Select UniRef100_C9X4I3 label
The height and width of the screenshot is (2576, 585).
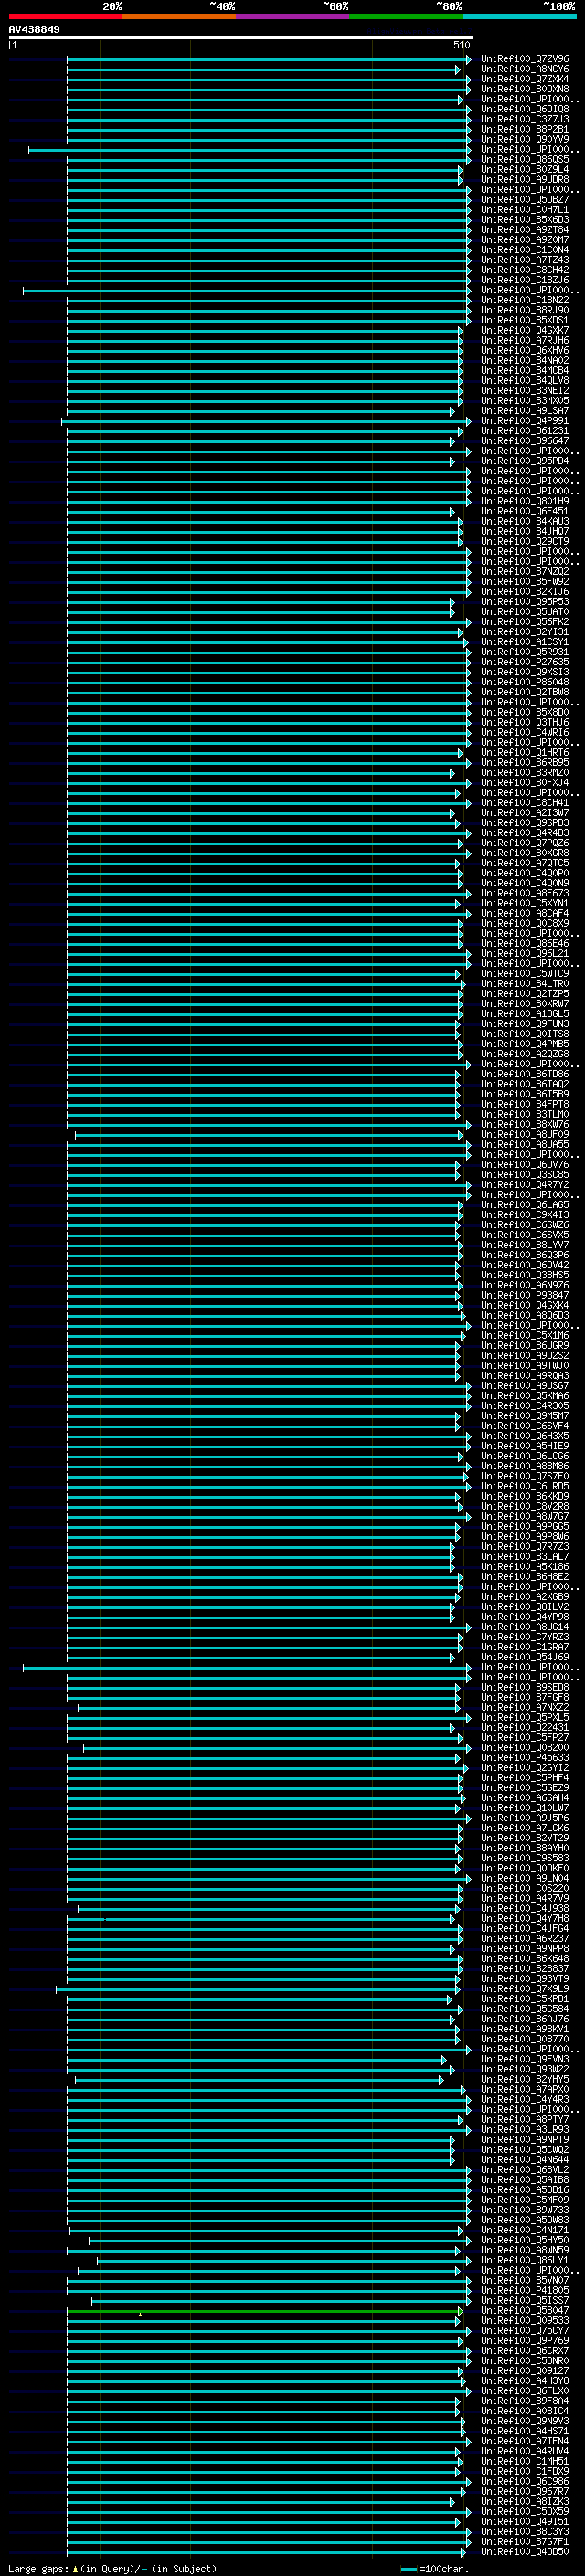click(525, 1215)
